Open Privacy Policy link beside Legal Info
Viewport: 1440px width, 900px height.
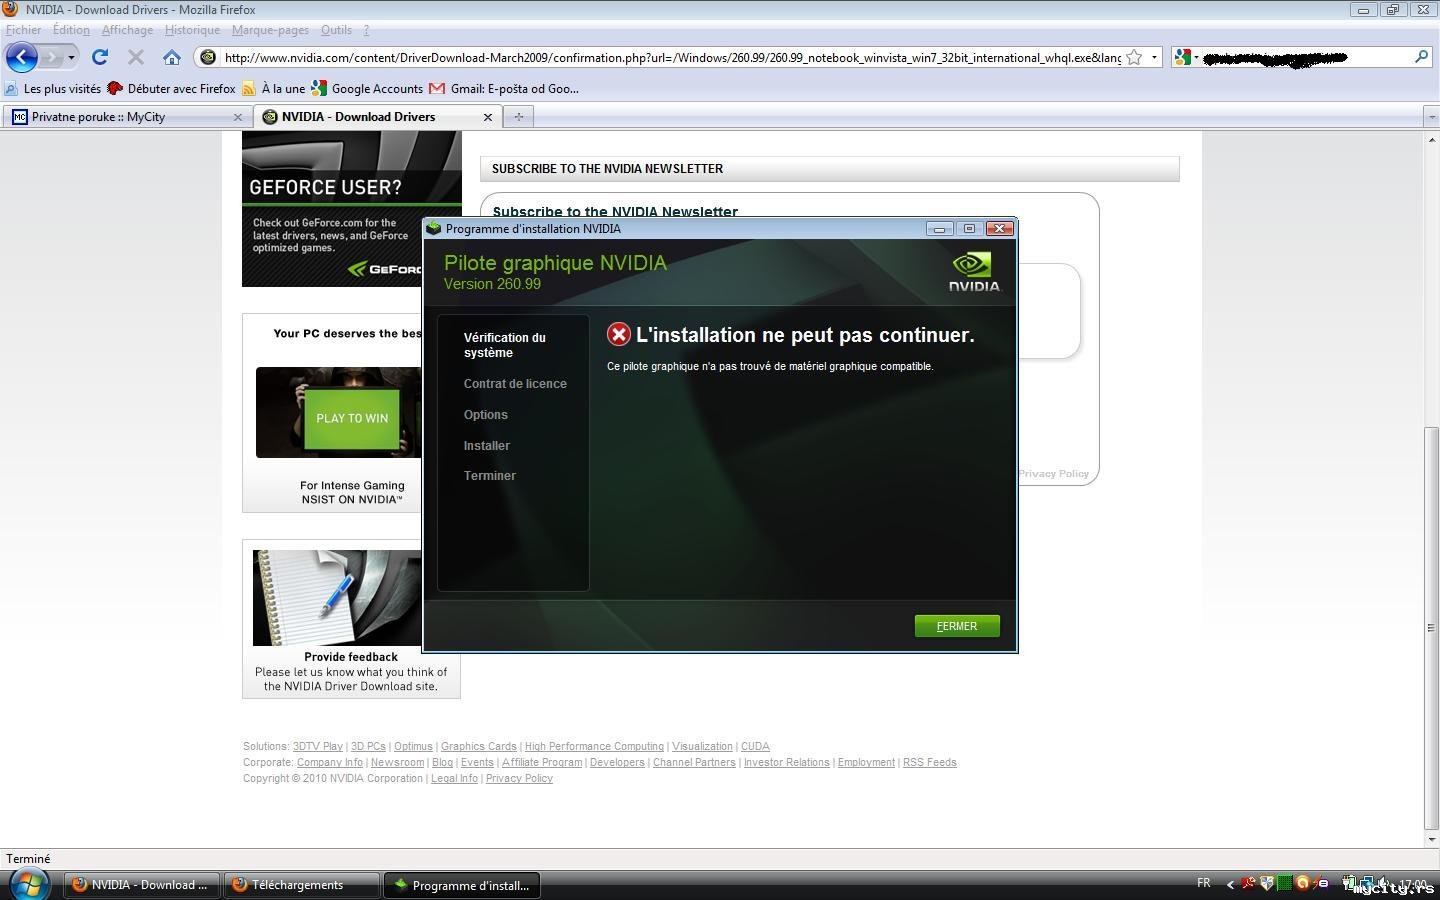click(519, 778)
